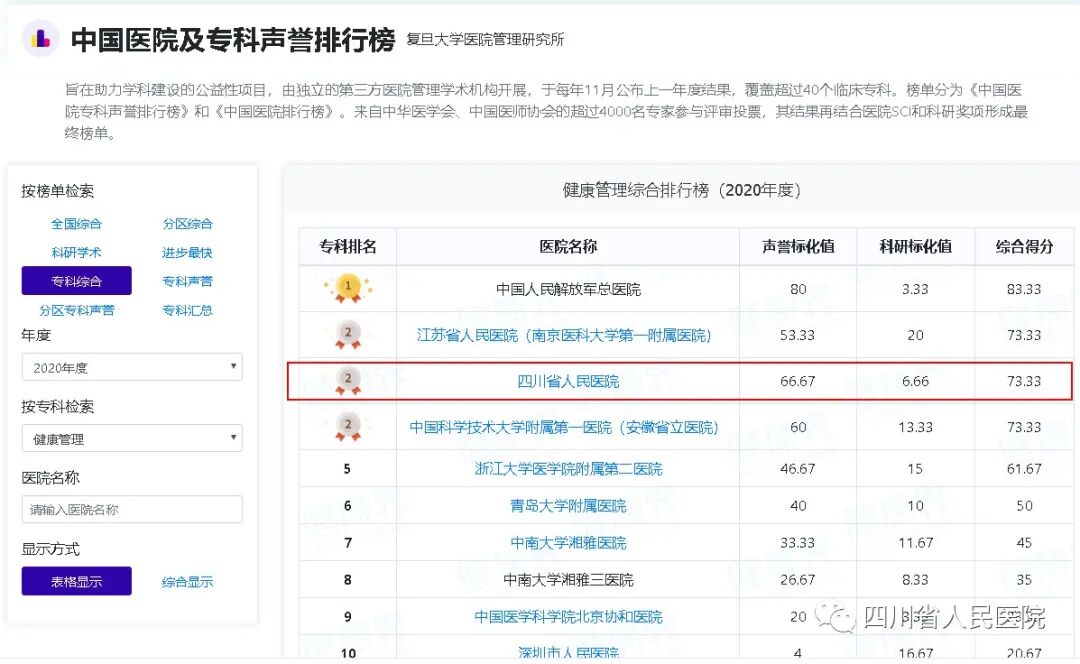Click the arrow on the specialty selector
1080x664 pixels.
[233, 438]
